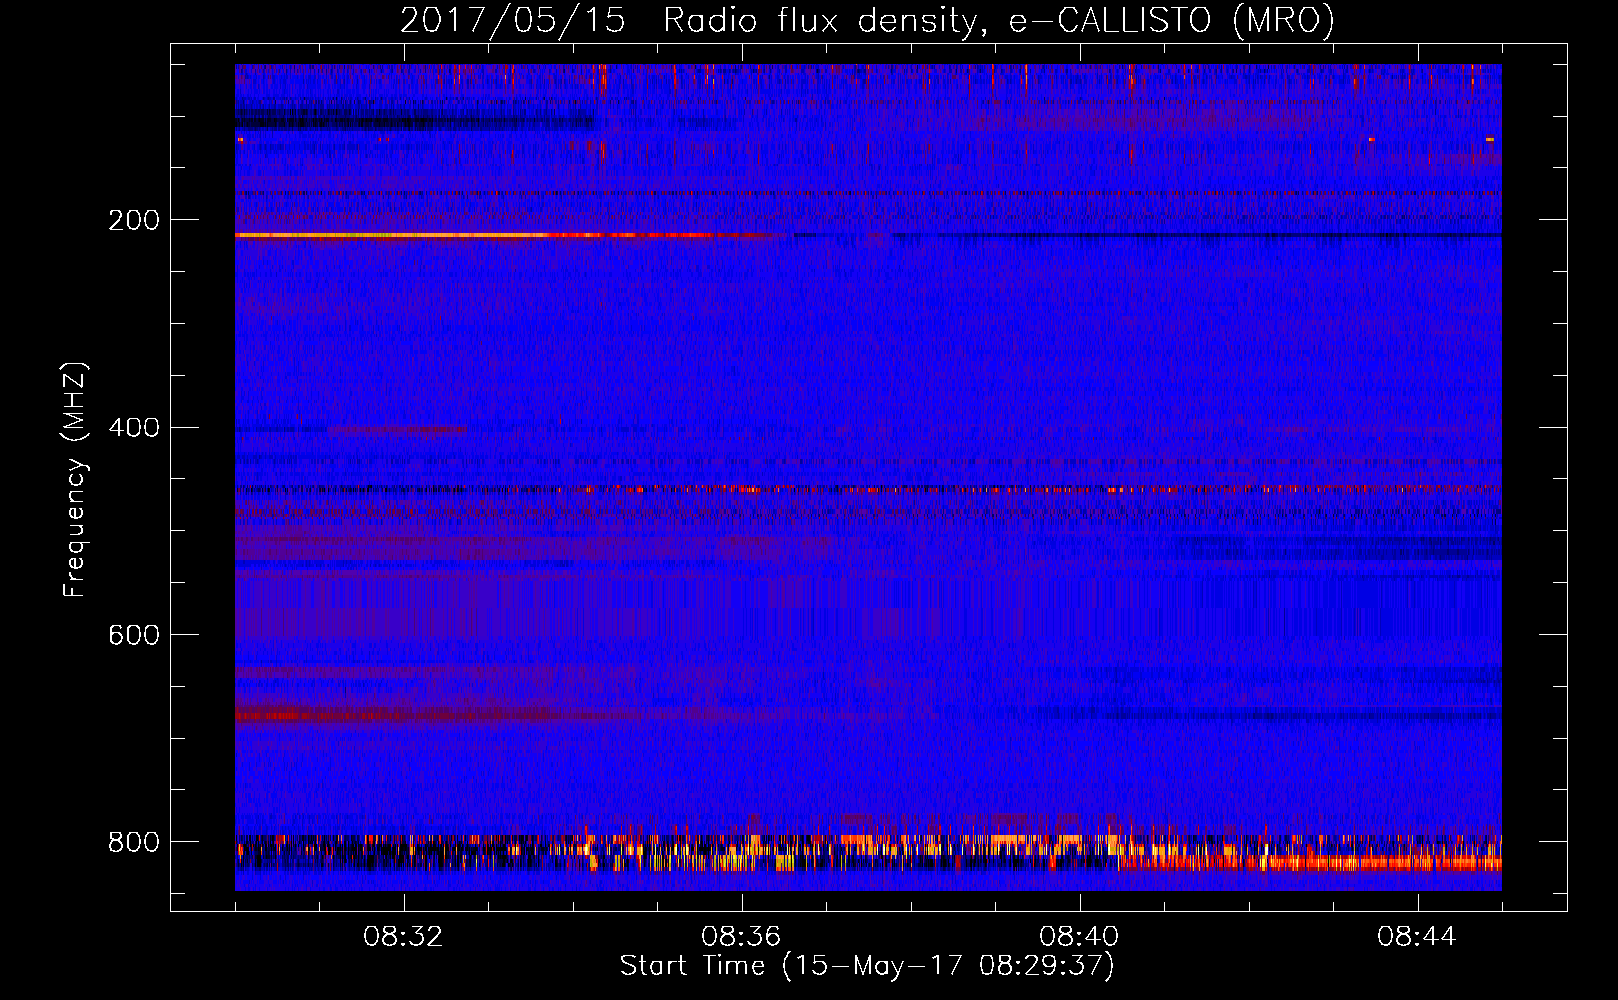Click the 600 frequency tick label
Viewport: 1618px width, 1000px height.
(134, 635)
